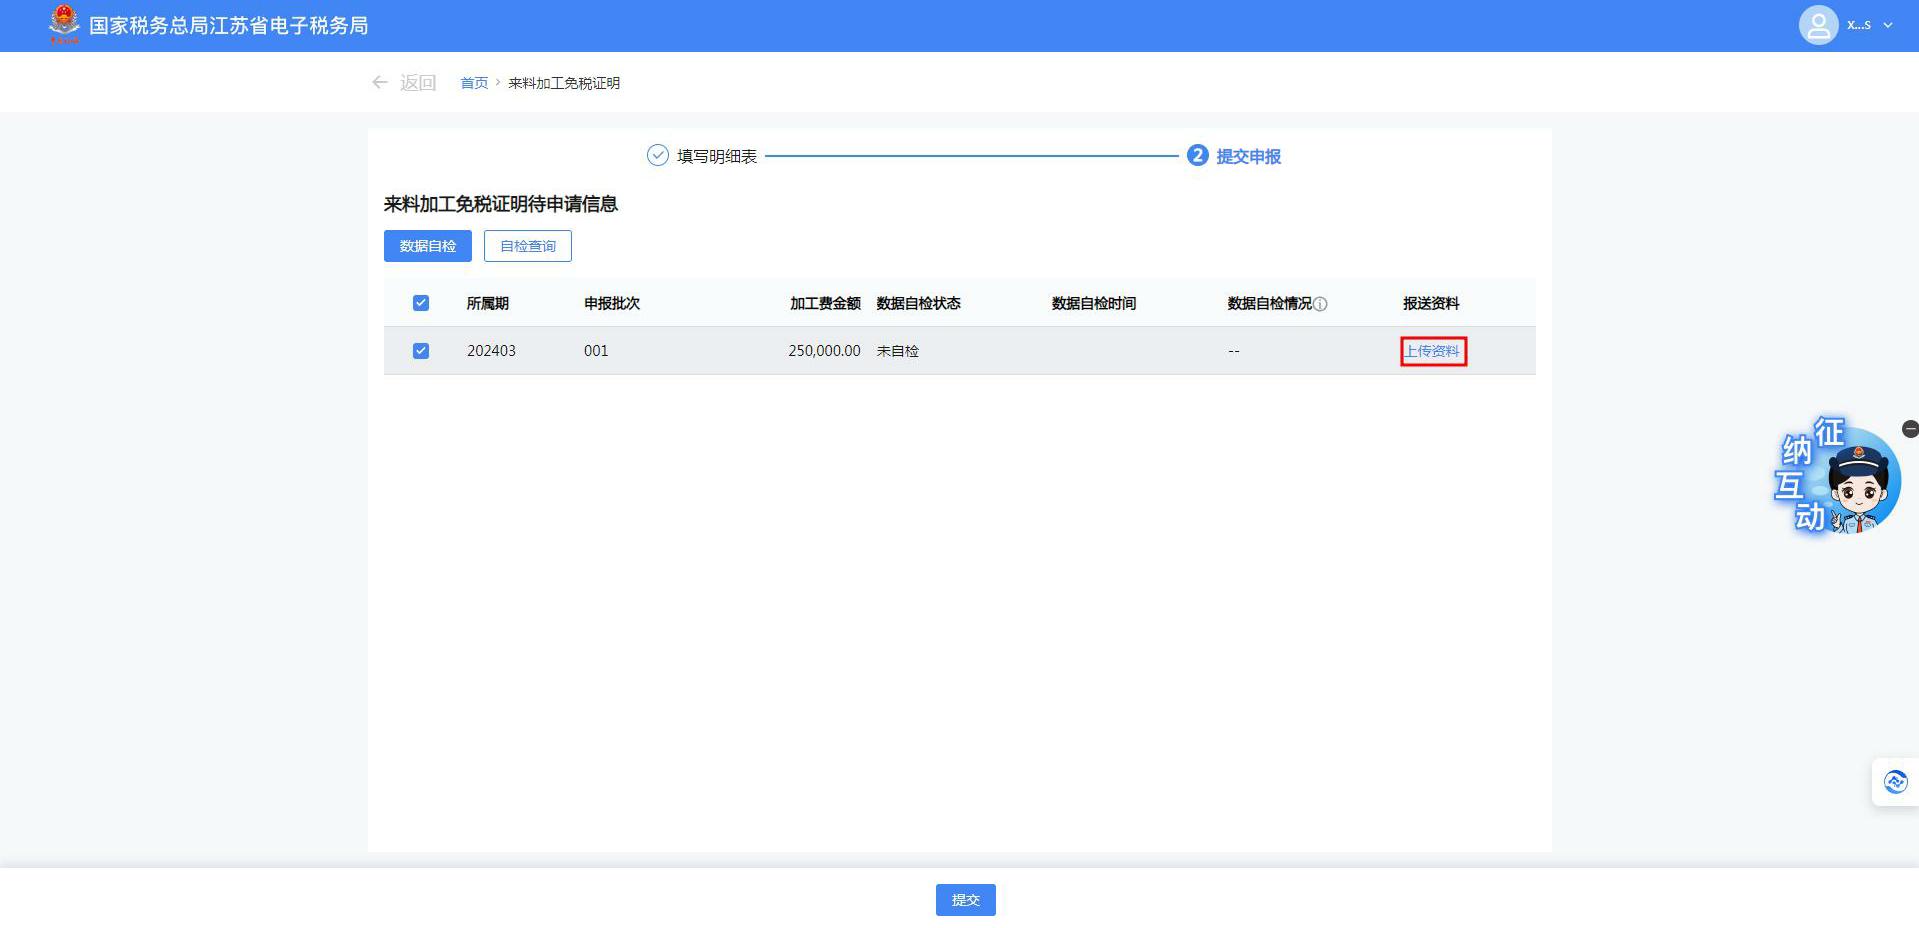Switch to 填写明细表 step
1919x928 pixels.
pos(717,156)
